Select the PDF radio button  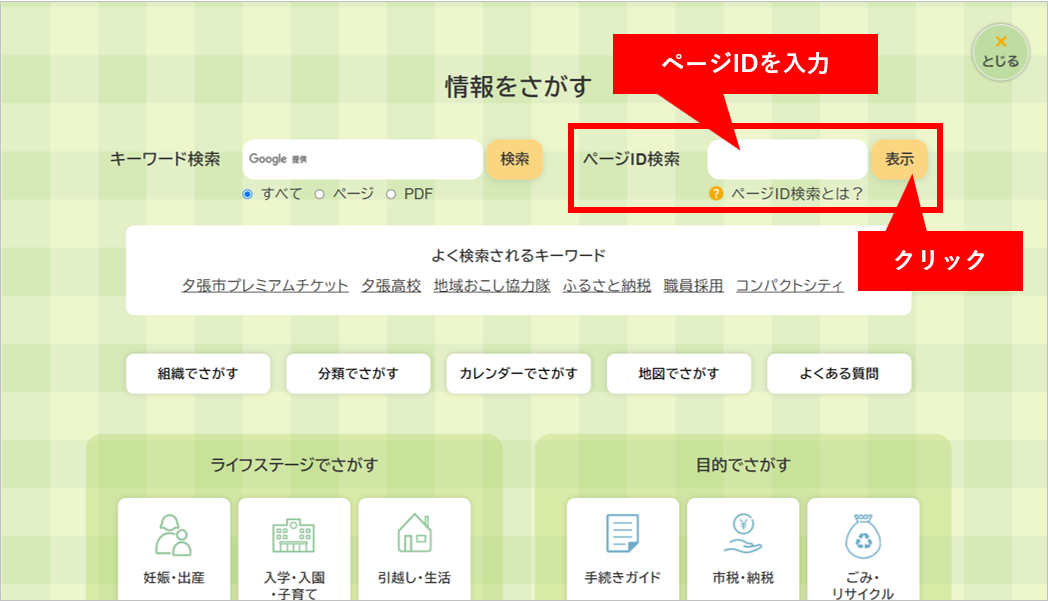391,194
